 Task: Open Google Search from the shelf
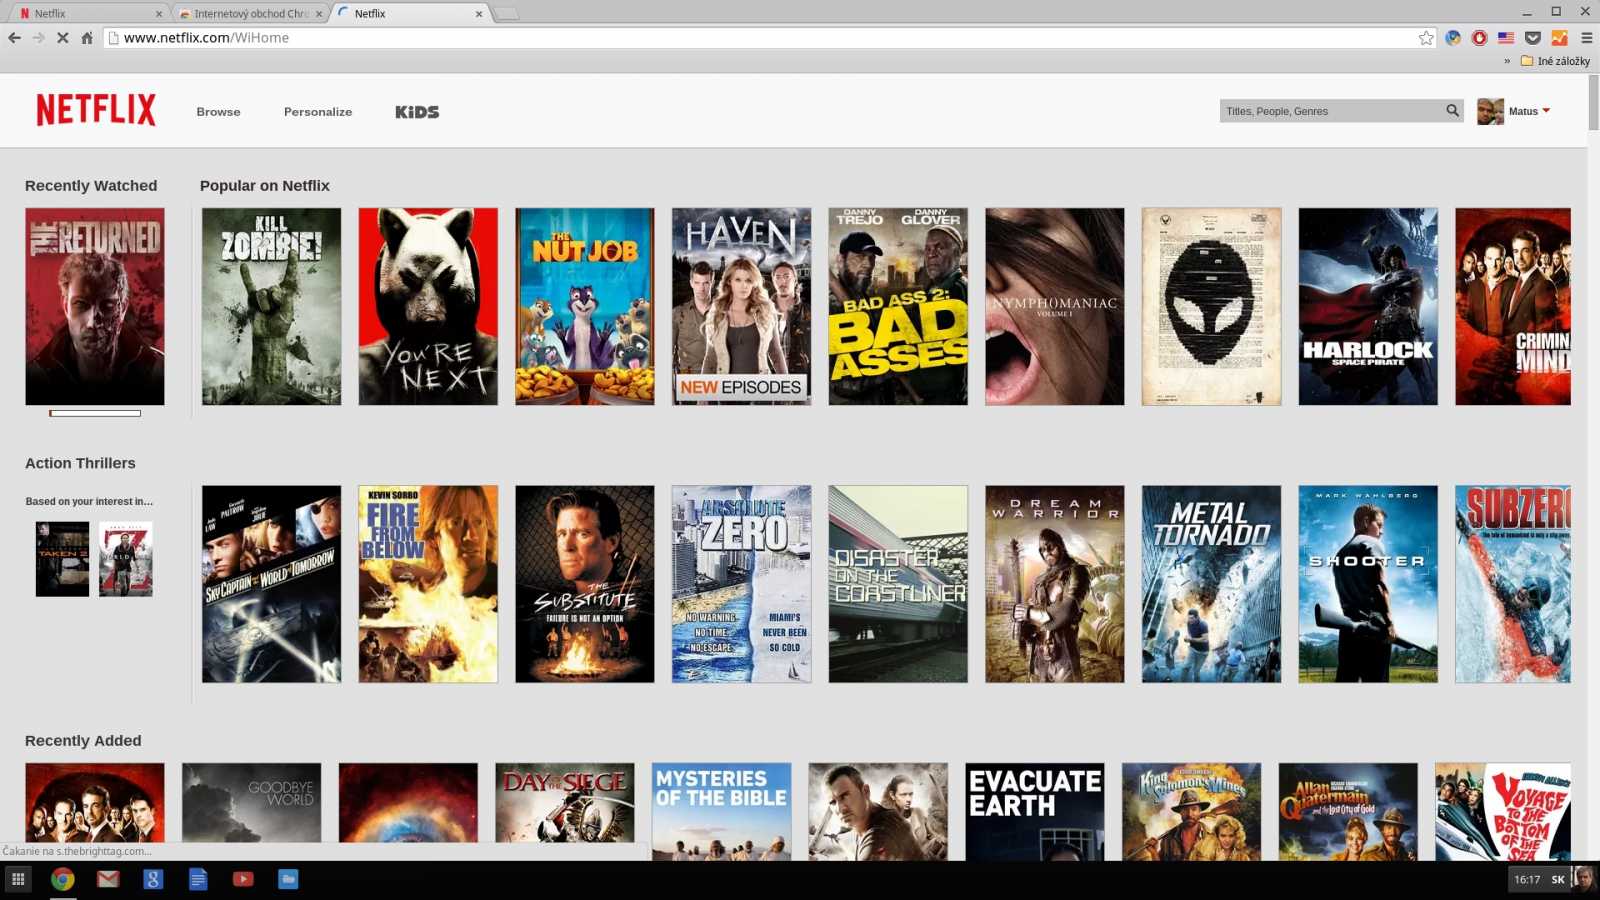coord(153,879)
